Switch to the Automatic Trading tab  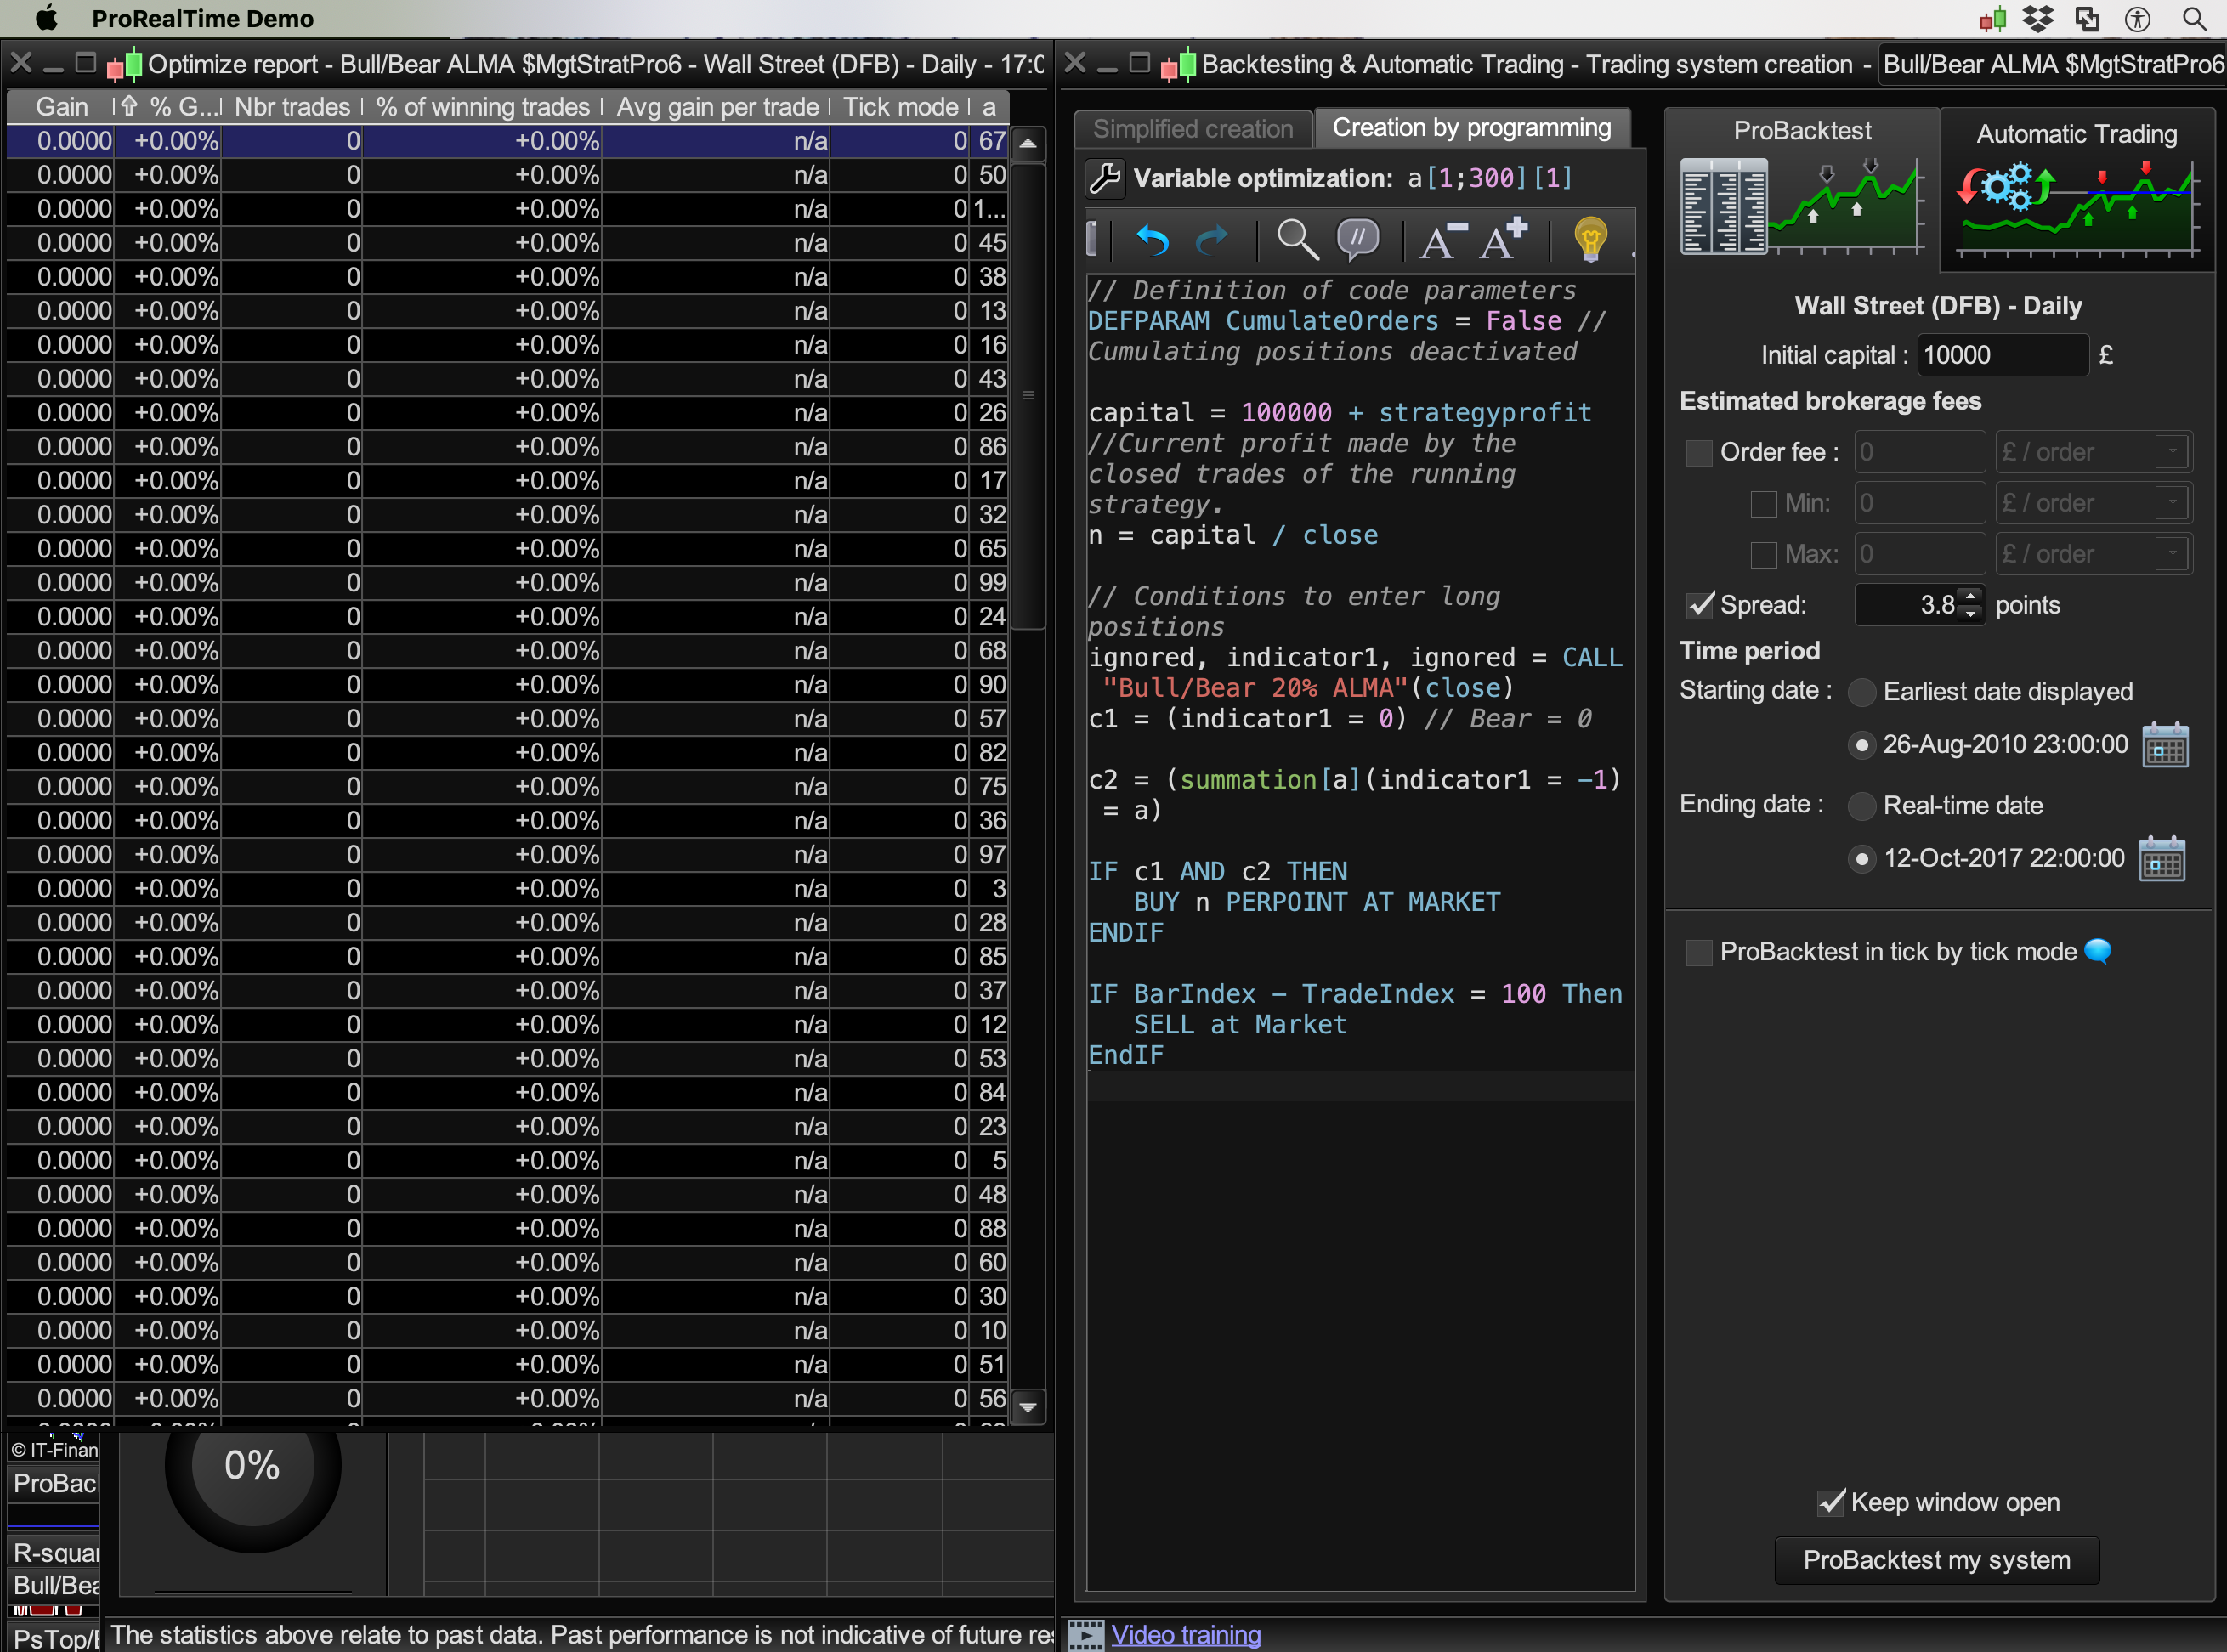(2076, 134)
